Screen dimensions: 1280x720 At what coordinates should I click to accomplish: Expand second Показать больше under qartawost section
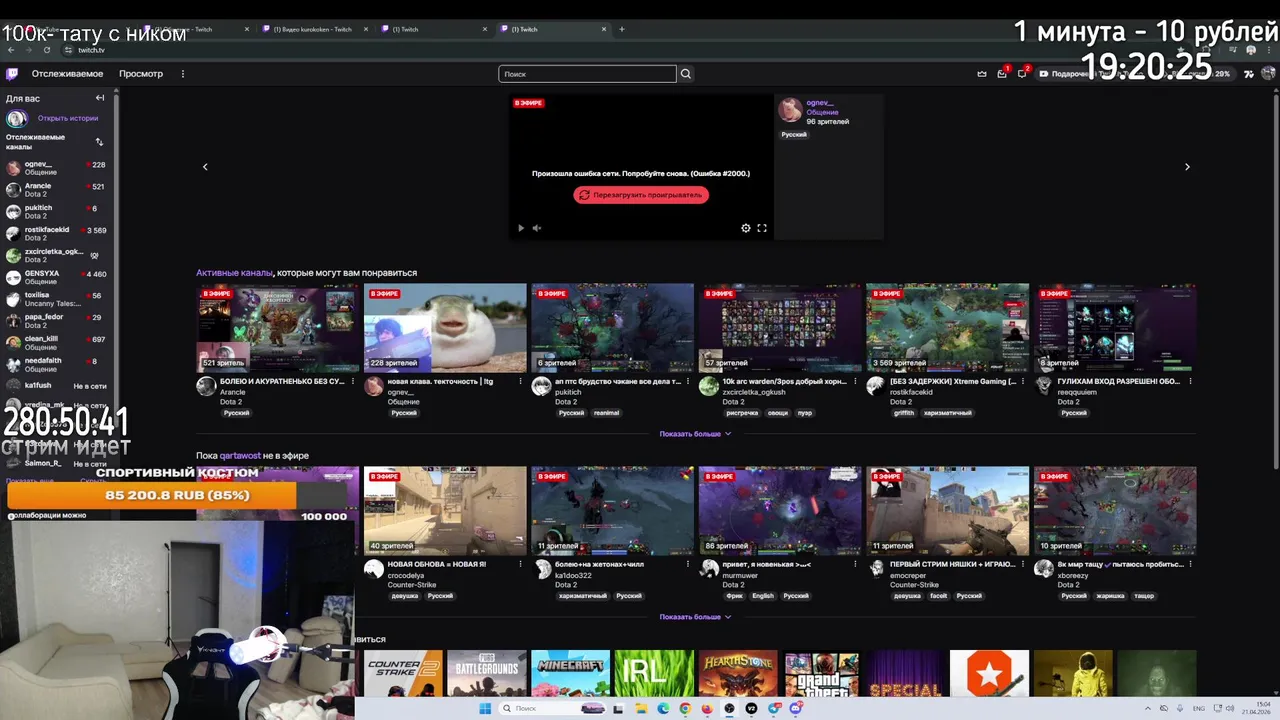point(695,617)
